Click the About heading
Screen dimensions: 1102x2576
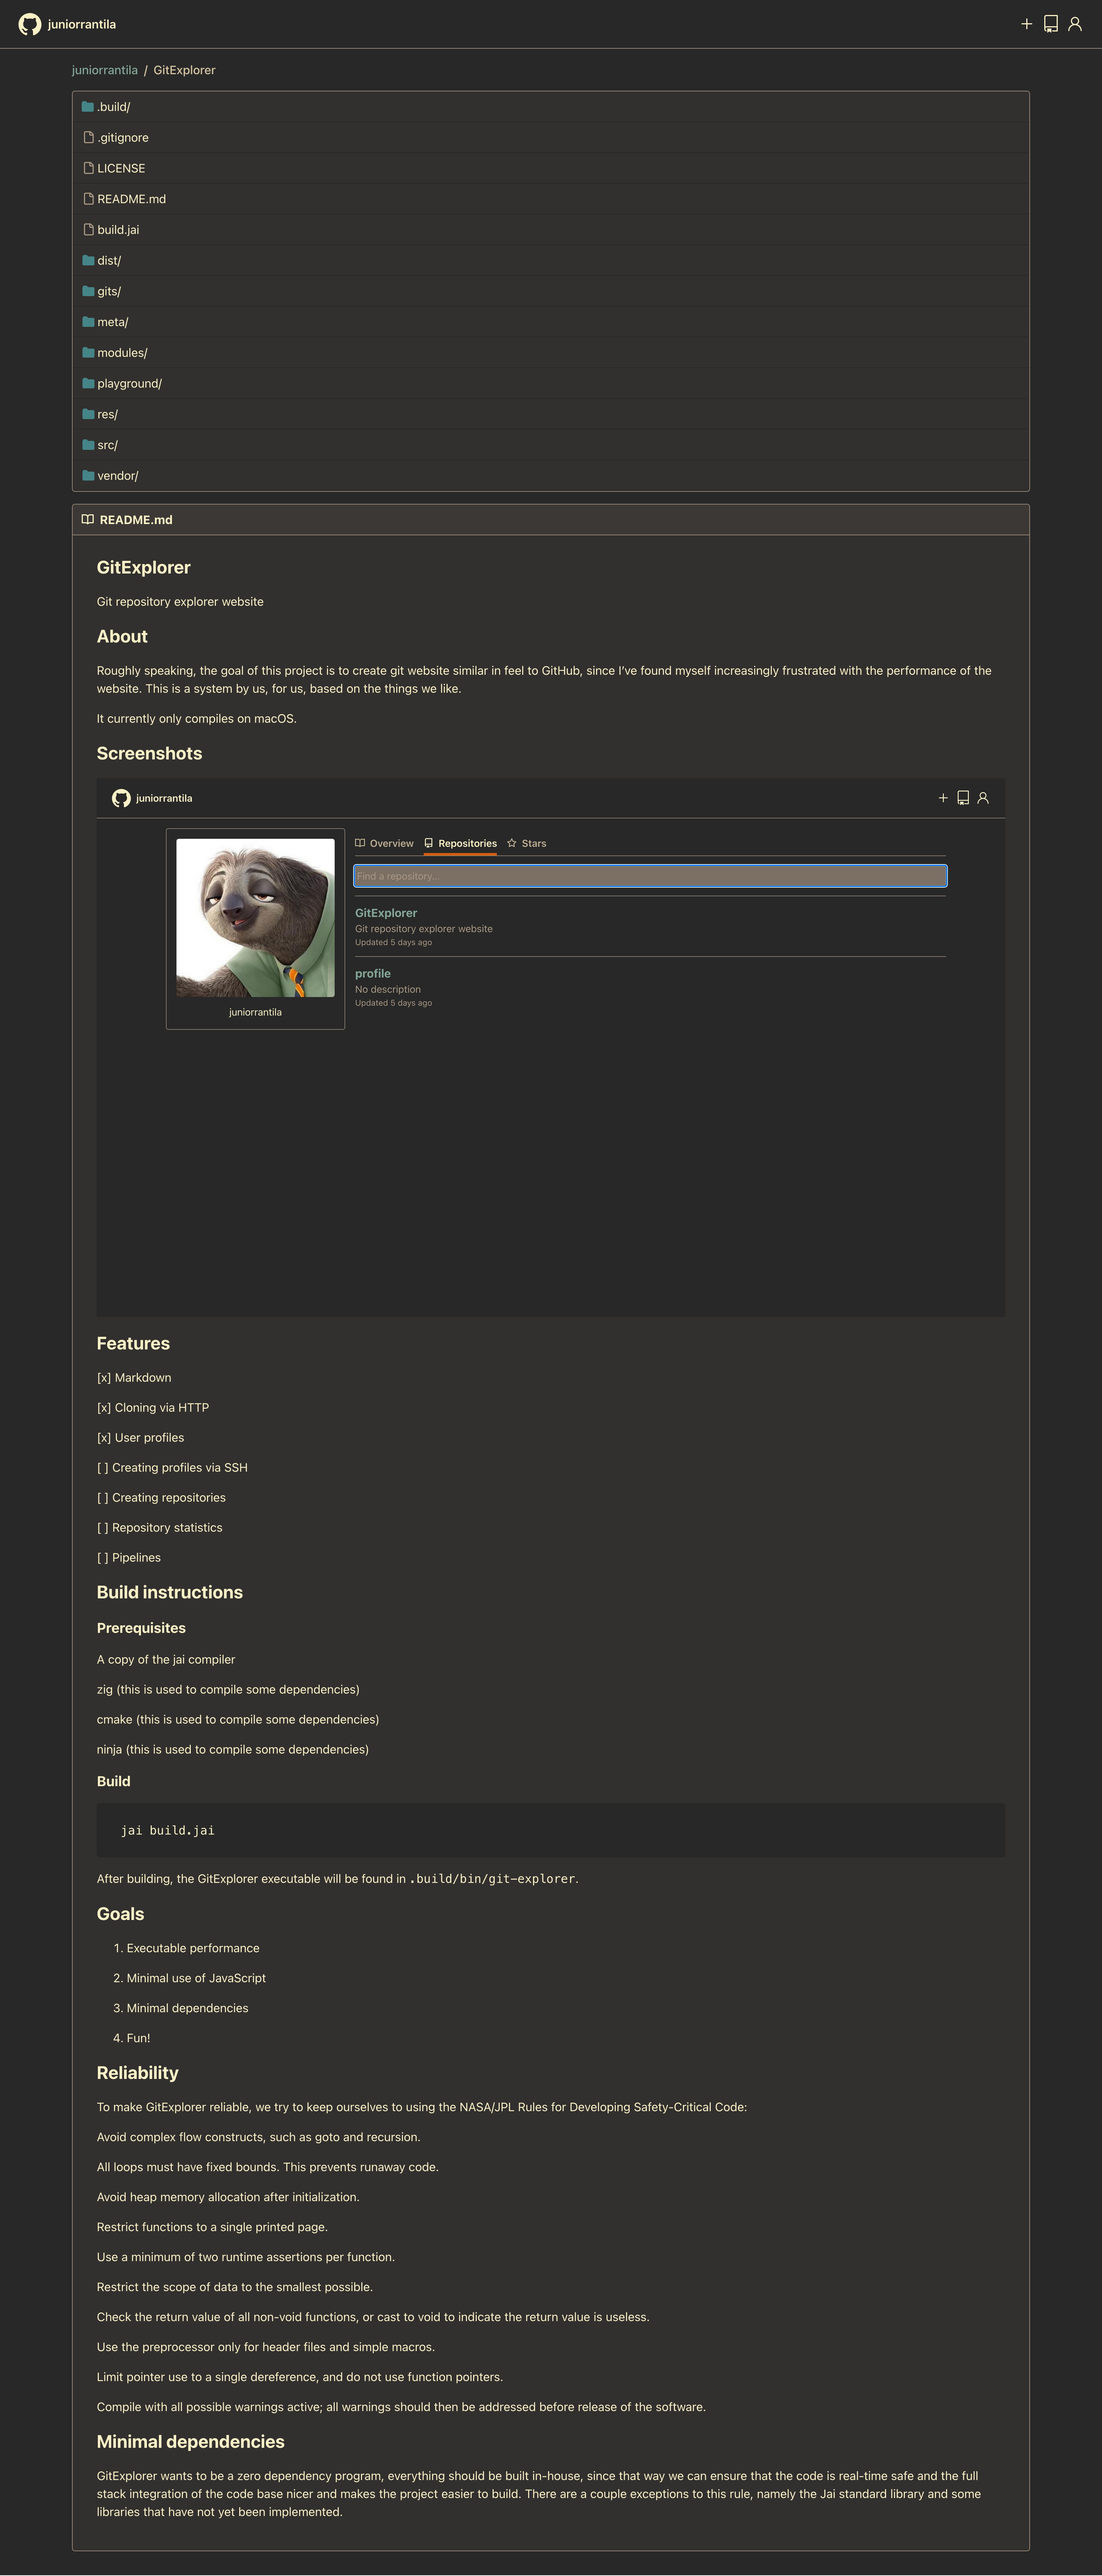(122, 636)
